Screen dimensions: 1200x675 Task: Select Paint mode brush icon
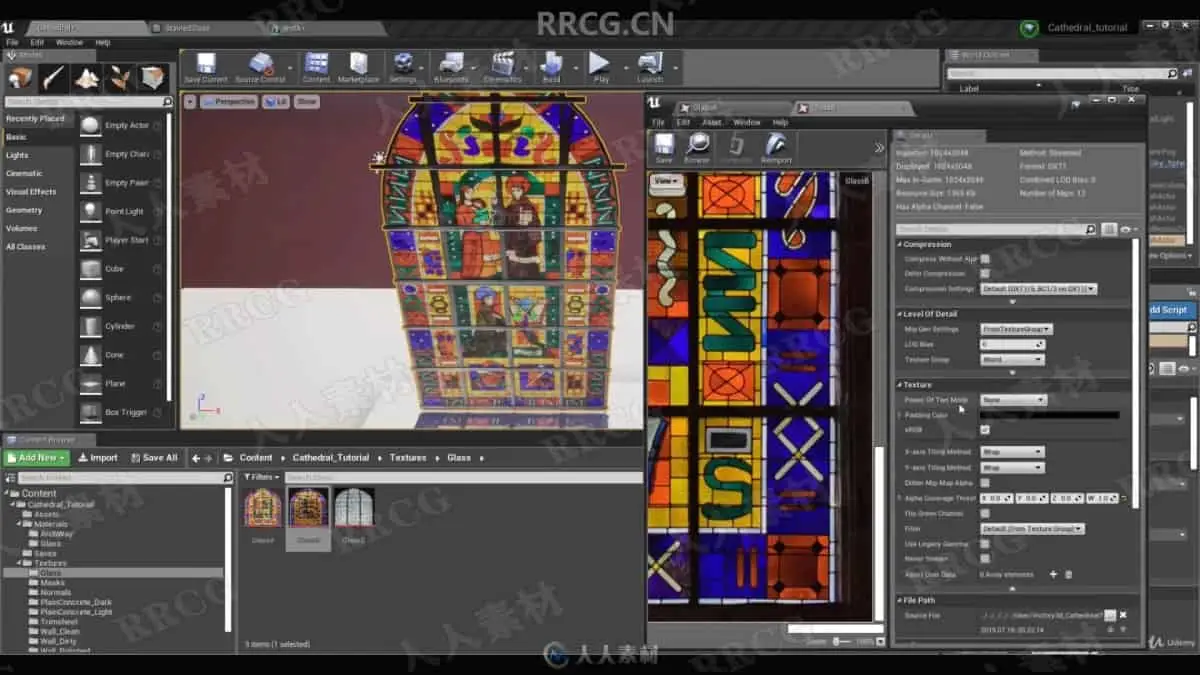(x=53, y=78)
